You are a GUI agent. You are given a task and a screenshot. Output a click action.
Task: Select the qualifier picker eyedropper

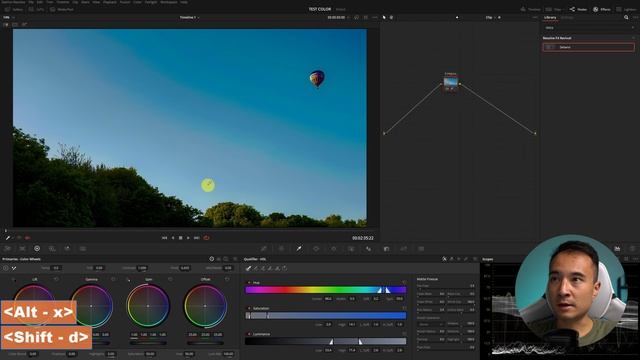click(x=248, y=268)
